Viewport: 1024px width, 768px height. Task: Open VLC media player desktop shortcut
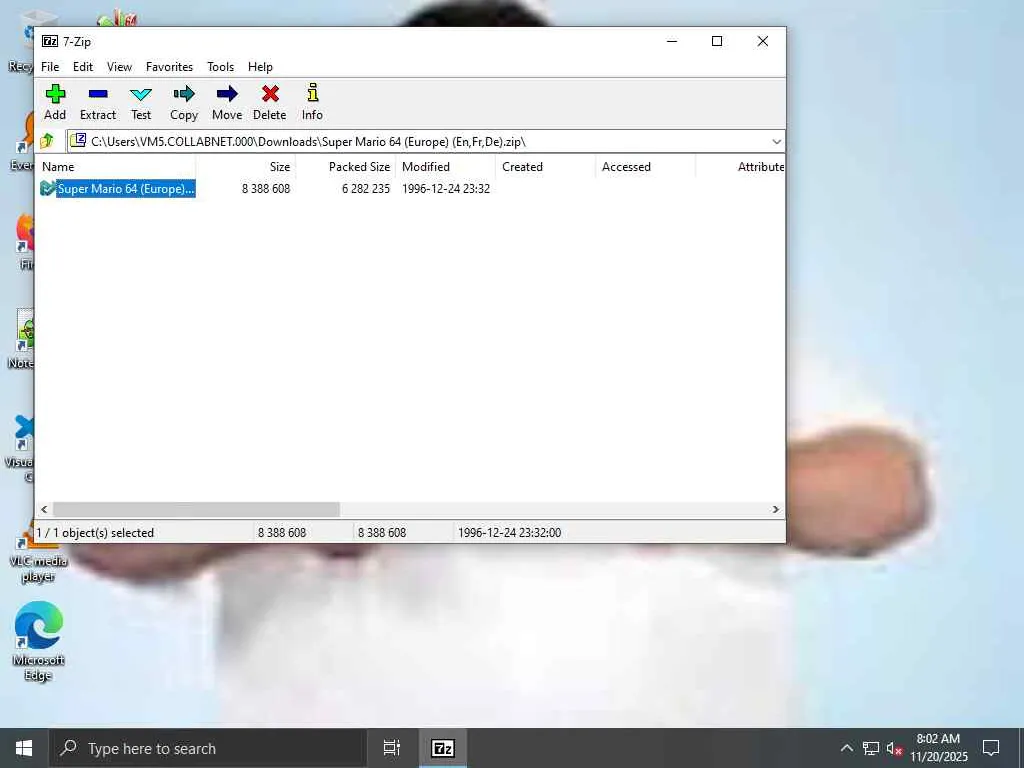pyautogui.click(x=37, y=553)
